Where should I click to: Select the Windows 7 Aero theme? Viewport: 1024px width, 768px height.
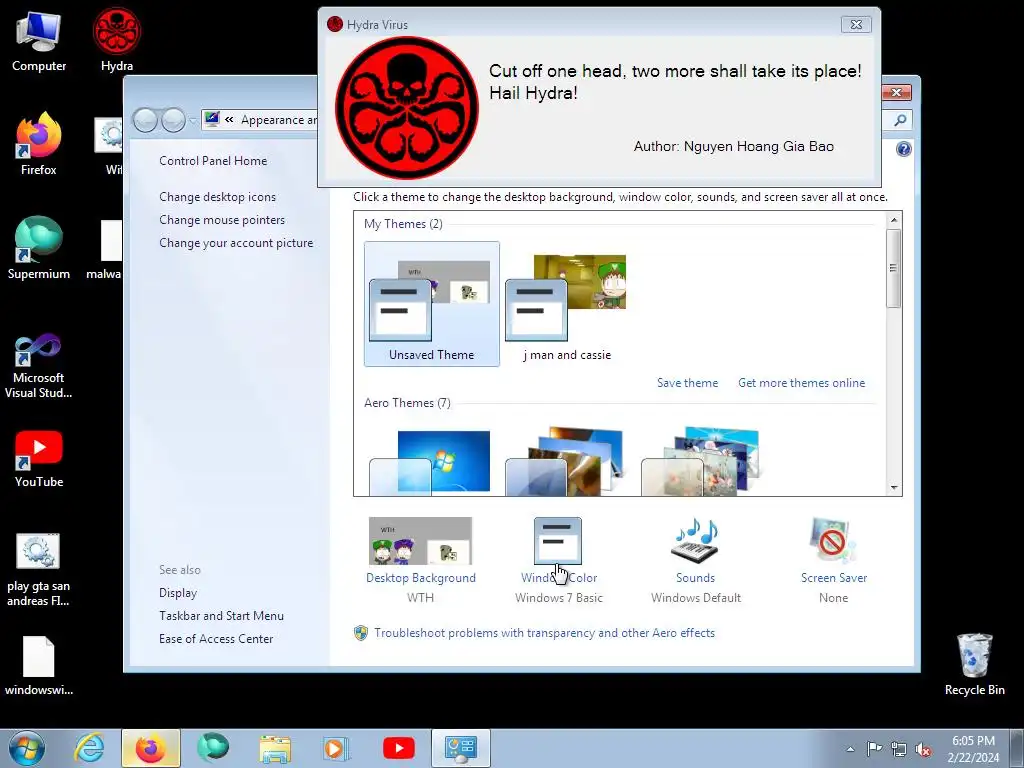[431, 462]
